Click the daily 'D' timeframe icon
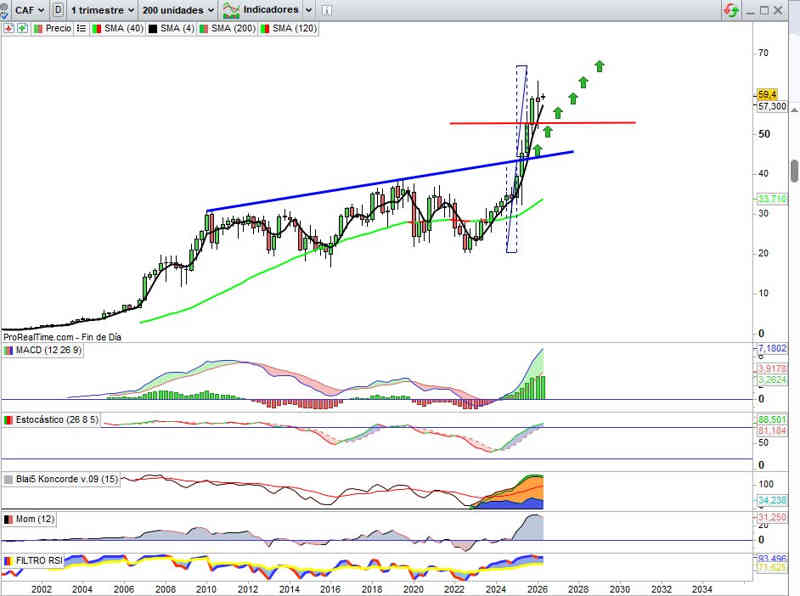The width and height of the screenshot is (800, 596). click(59, 10)
